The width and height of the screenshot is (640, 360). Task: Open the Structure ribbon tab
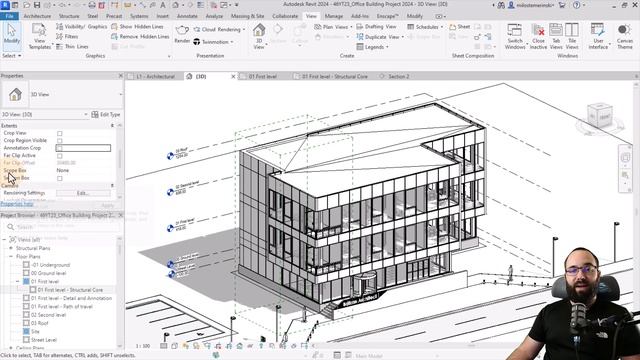click(x=69, y=16)
